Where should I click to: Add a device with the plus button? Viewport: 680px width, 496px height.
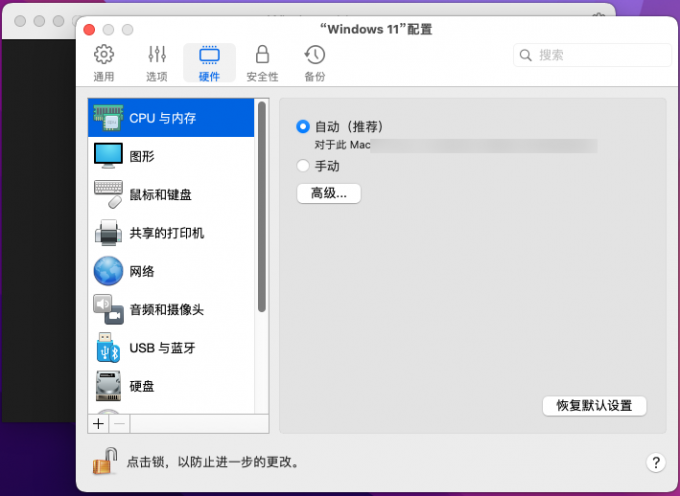click(x=98, y=424)
